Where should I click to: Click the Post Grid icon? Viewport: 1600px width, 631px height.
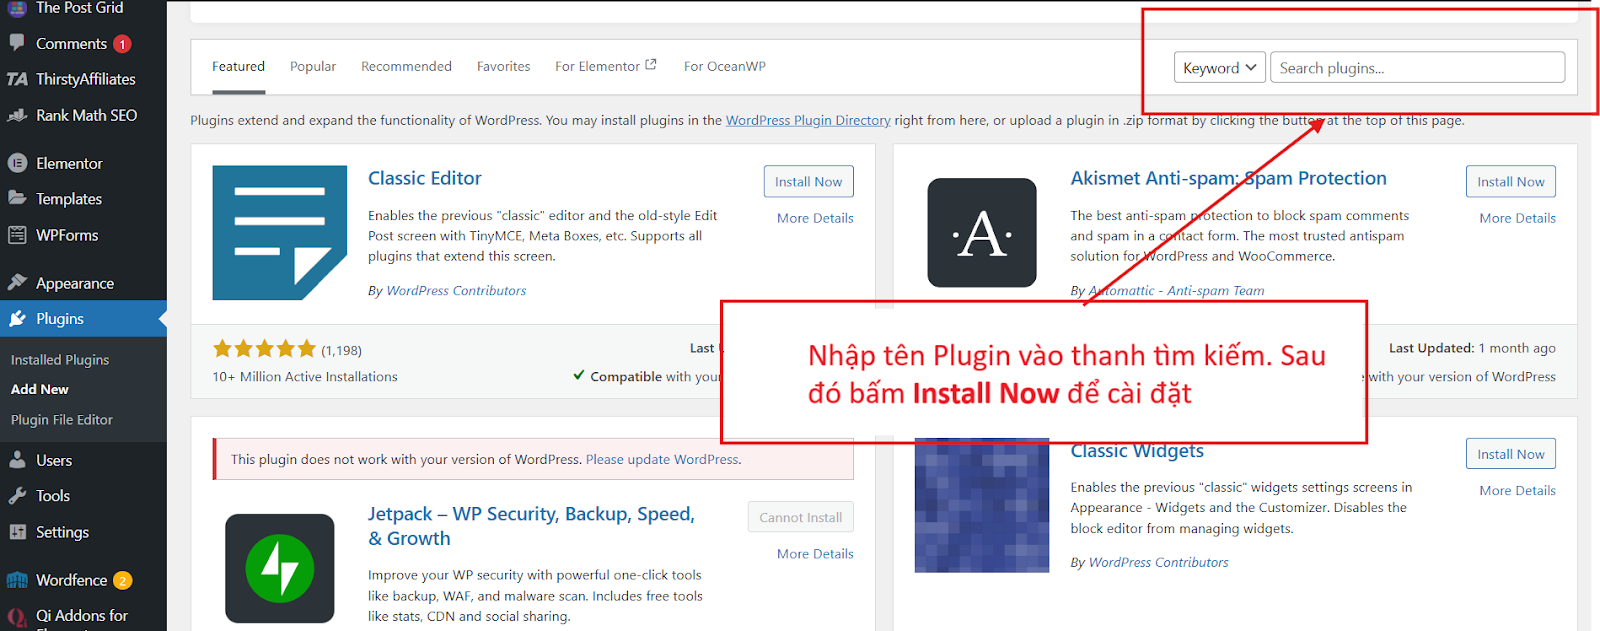coord(17,8)
